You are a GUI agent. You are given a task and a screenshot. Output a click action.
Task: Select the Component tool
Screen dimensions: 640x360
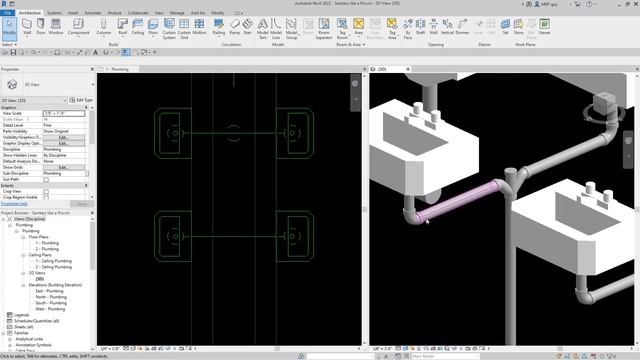[x=78, y=27]
